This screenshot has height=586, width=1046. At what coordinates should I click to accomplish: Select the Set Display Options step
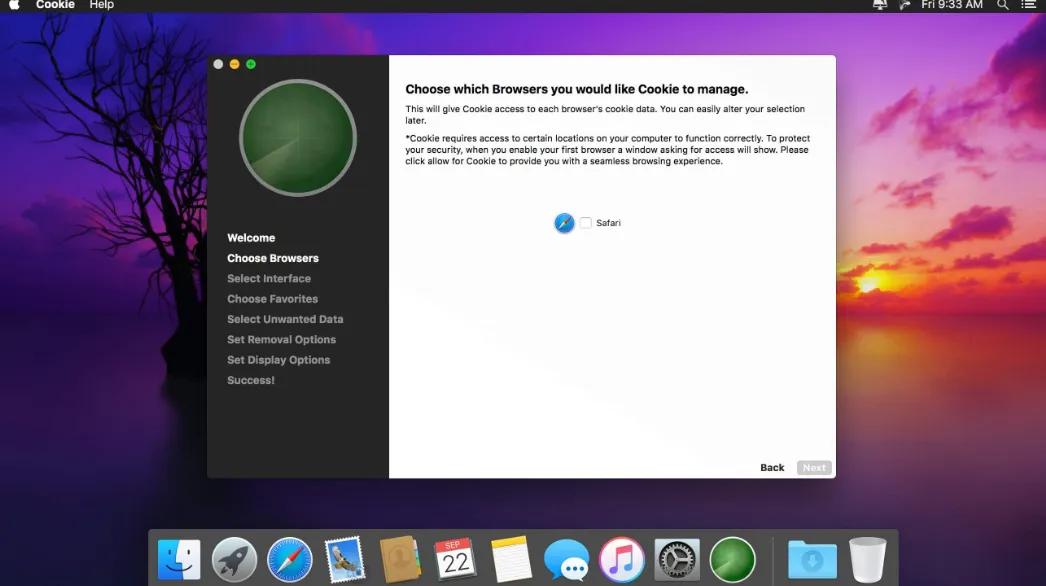[x=278, y=360]
